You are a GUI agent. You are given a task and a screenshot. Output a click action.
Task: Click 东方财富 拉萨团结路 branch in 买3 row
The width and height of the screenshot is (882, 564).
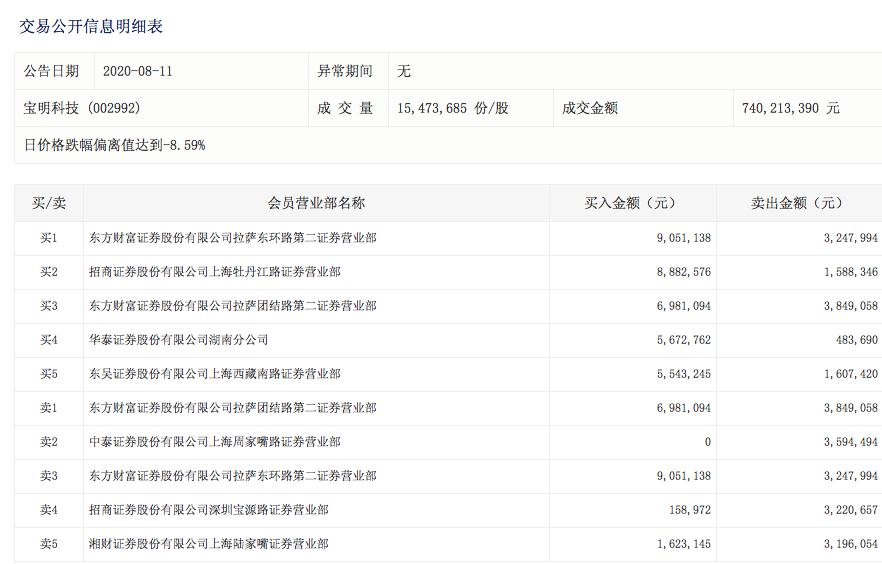(233, 306)
